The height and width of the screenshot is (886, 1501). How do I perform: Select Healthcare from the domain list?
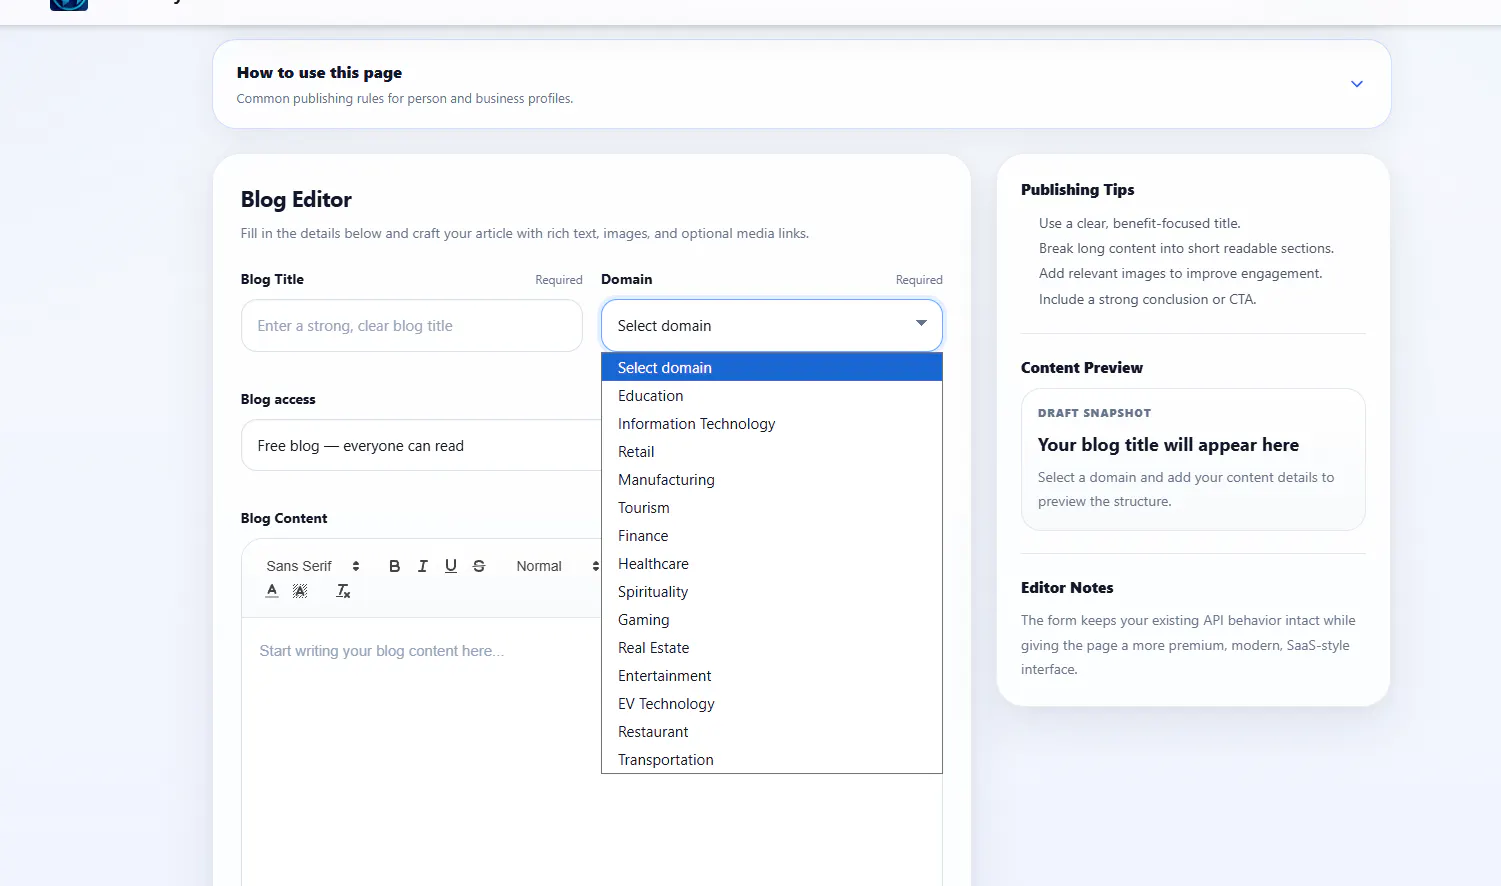[772, 564]
